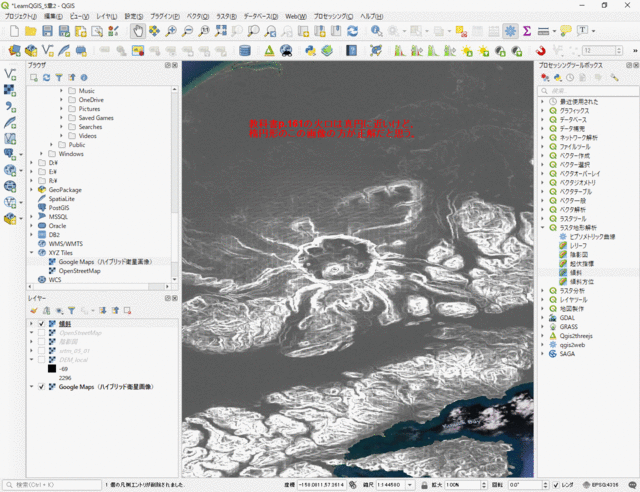This screenshot has height=492, width=640.
Task: Click the Map Tips yellow speech bubble icon
Action: (x=566, y=31)
